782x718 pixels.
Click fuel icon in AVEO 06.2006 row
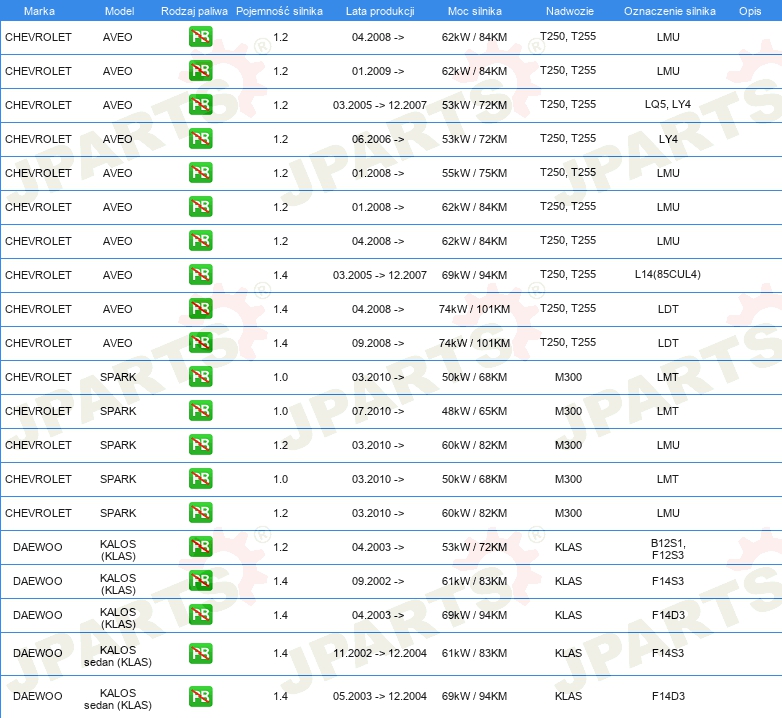pos(200,139)
